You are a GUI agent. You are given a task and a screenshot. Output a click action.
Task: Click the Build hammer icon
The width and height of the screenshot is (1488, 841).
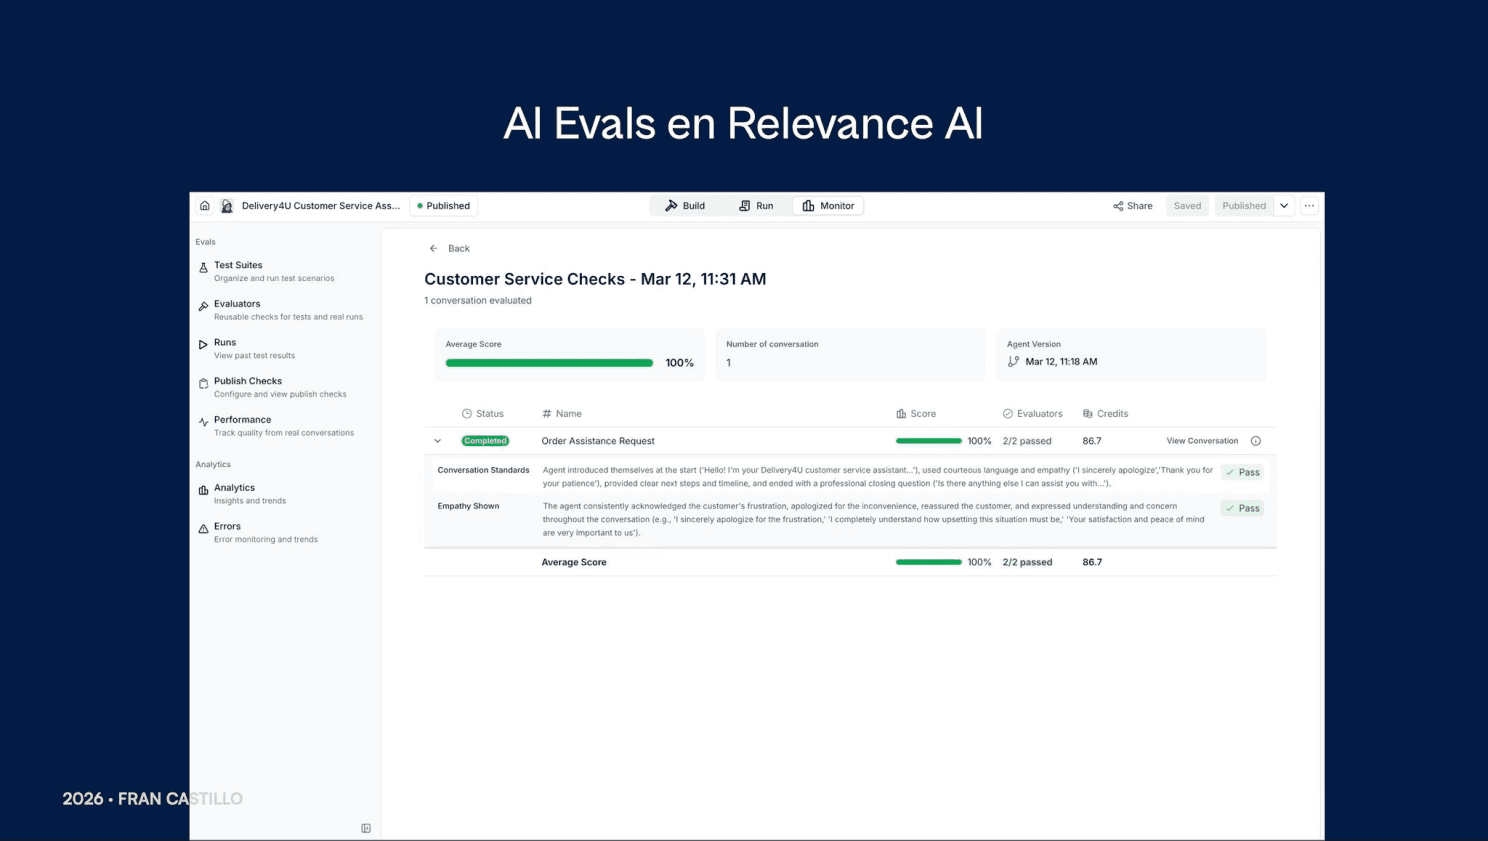(671, 206)
